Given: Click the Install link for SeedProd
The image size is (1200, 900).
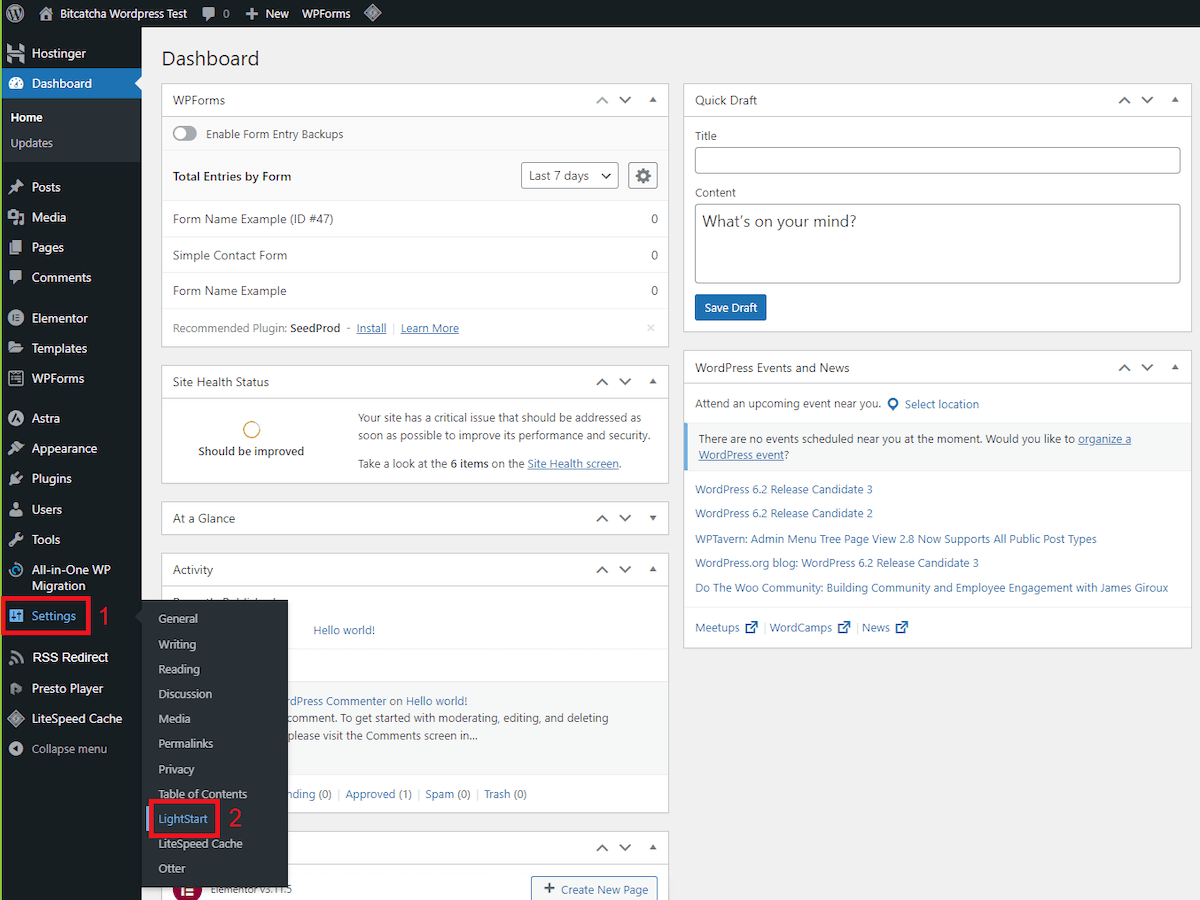Looking at the screenshot, I should [x=371, y=328].
